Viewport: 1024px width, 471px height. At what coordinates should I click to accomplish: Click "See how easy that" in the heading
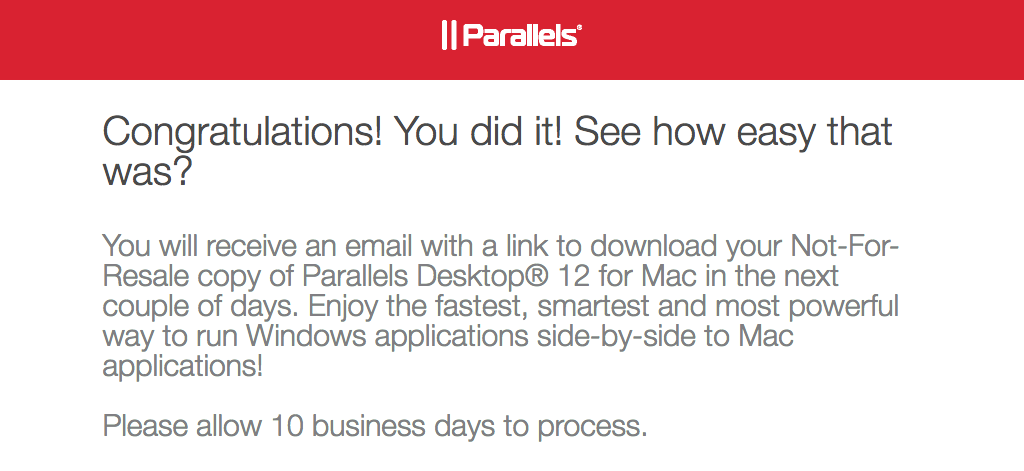[x=734, y=132]
